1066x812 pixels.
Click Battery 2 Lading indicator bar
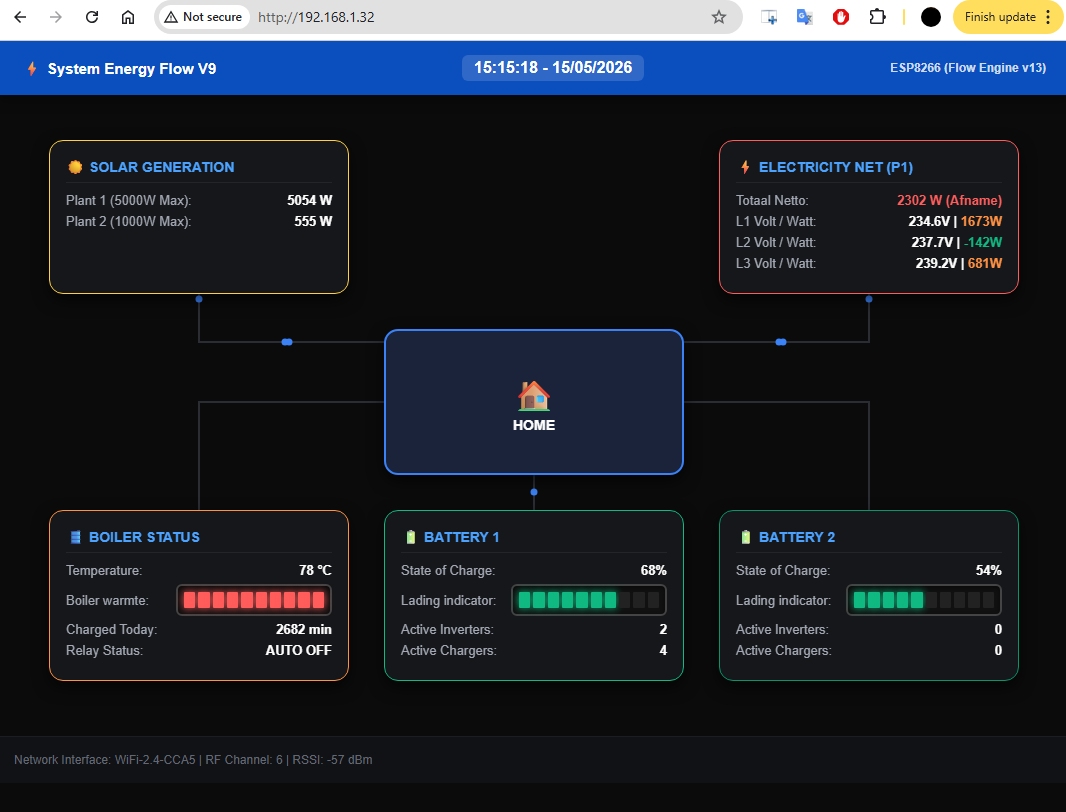click(924, 600)
